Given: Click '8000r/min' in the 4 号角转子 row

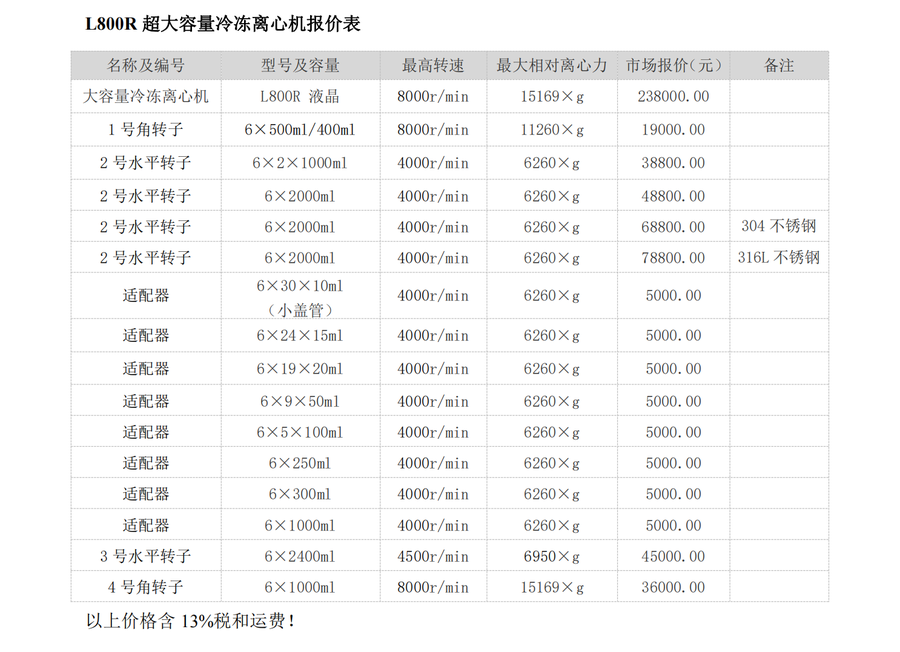Looking at the screenshot, I should (x=433, y=587).
